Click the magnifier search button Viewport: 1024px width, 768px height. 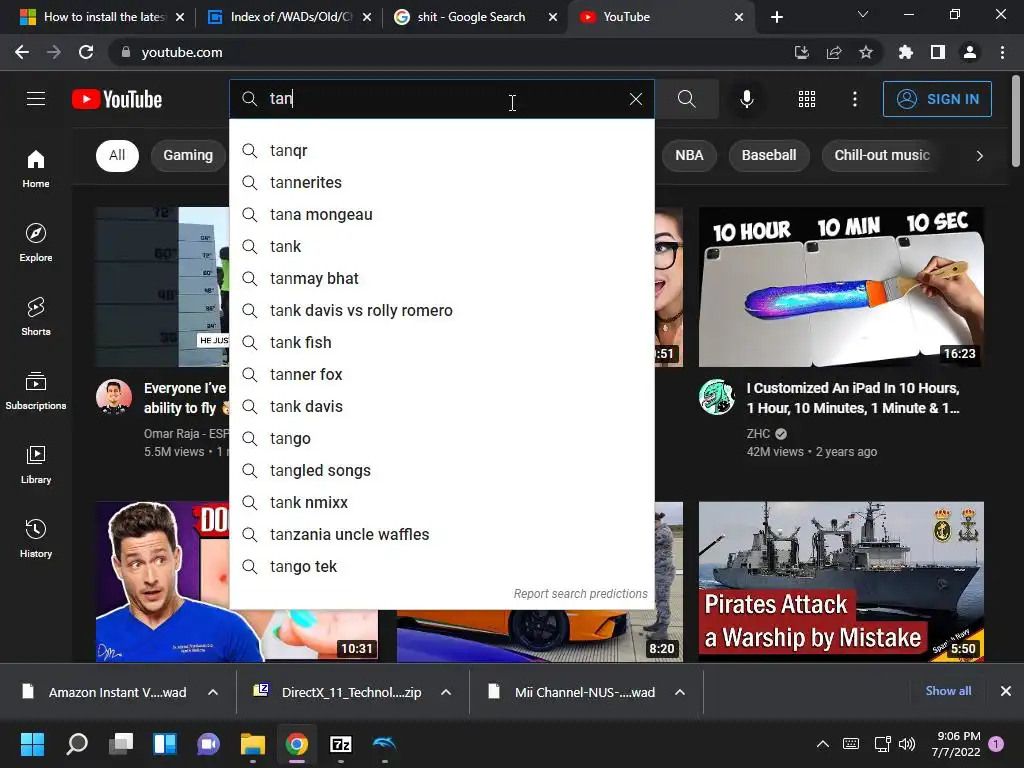coord(686,99)
